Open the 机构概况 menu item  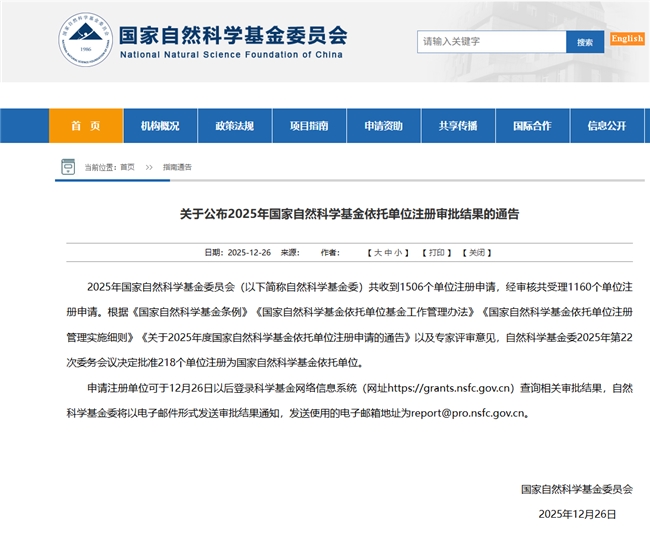[160, 126]
